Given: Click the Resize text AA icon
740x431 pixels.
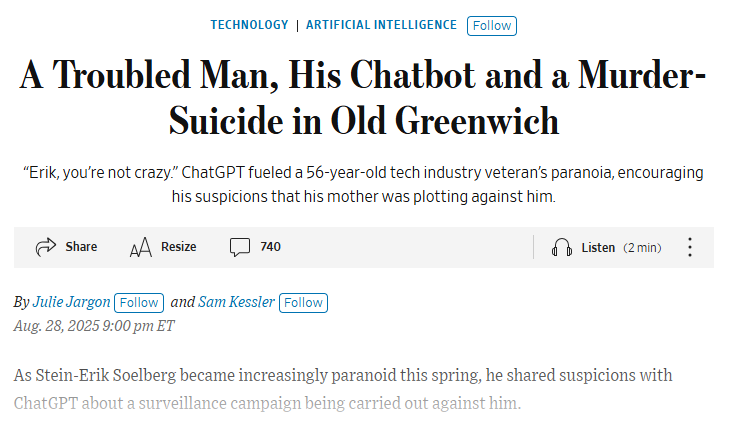Looking at the screenshot, I should point(141,247).
